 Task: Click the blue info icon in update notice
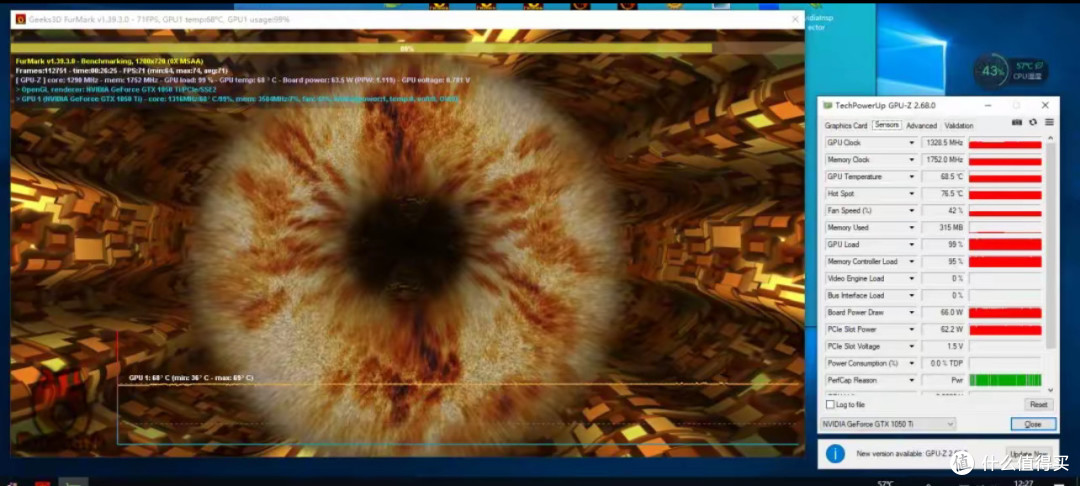(x=835, y=454)
